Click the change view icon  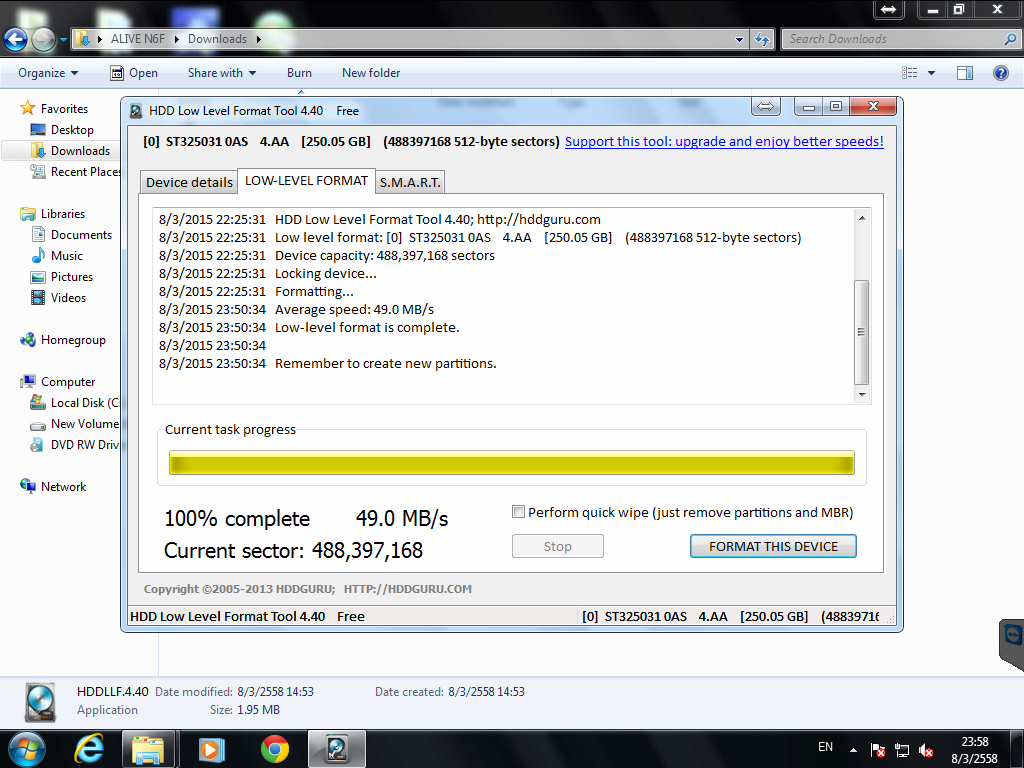click(x=909, y=73)
